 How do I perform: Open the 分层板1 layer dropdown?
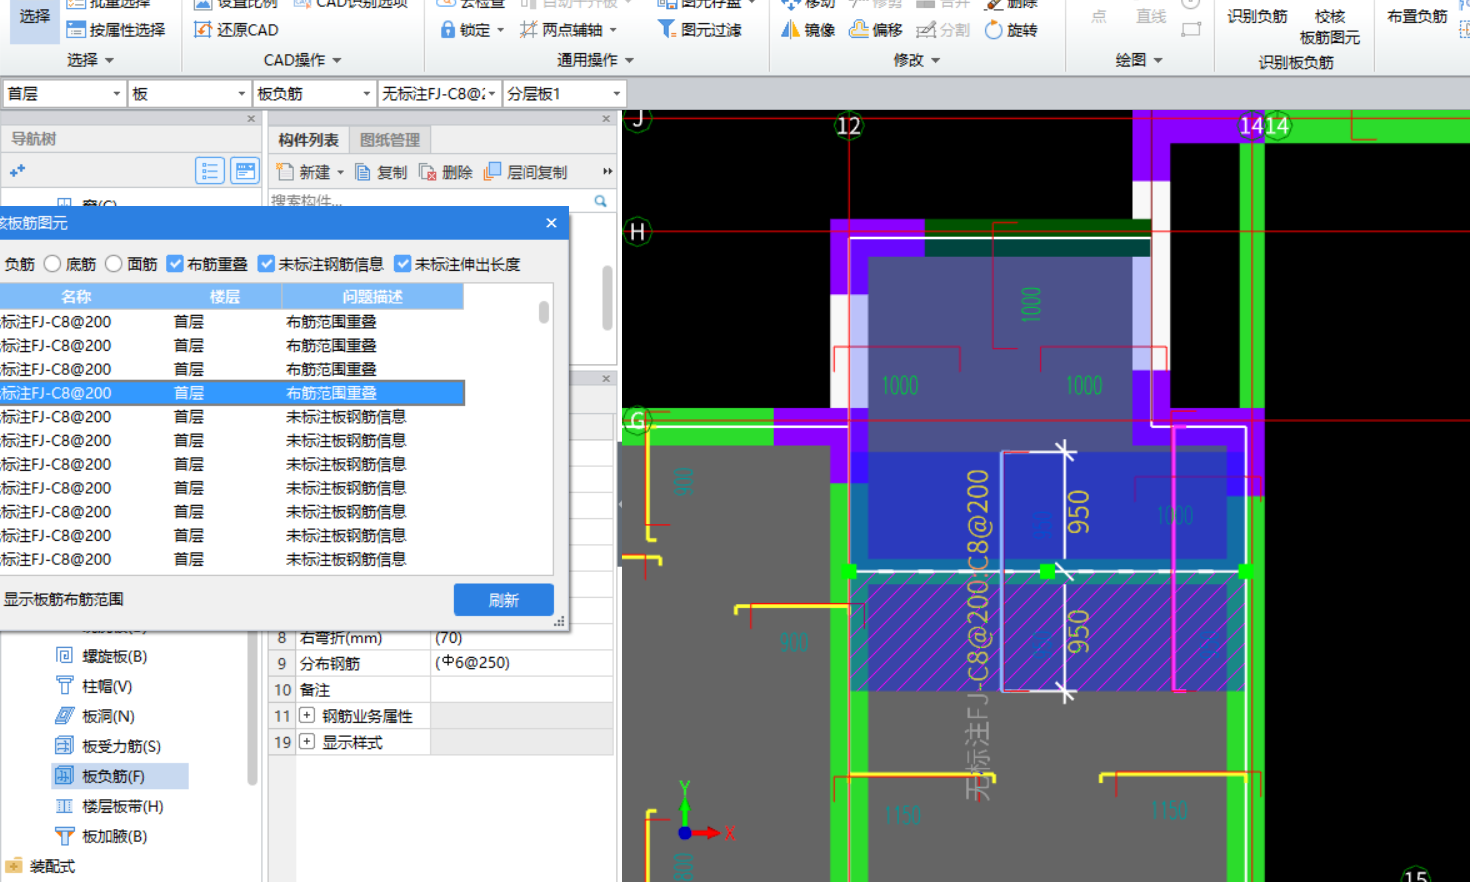coord(616,94)
